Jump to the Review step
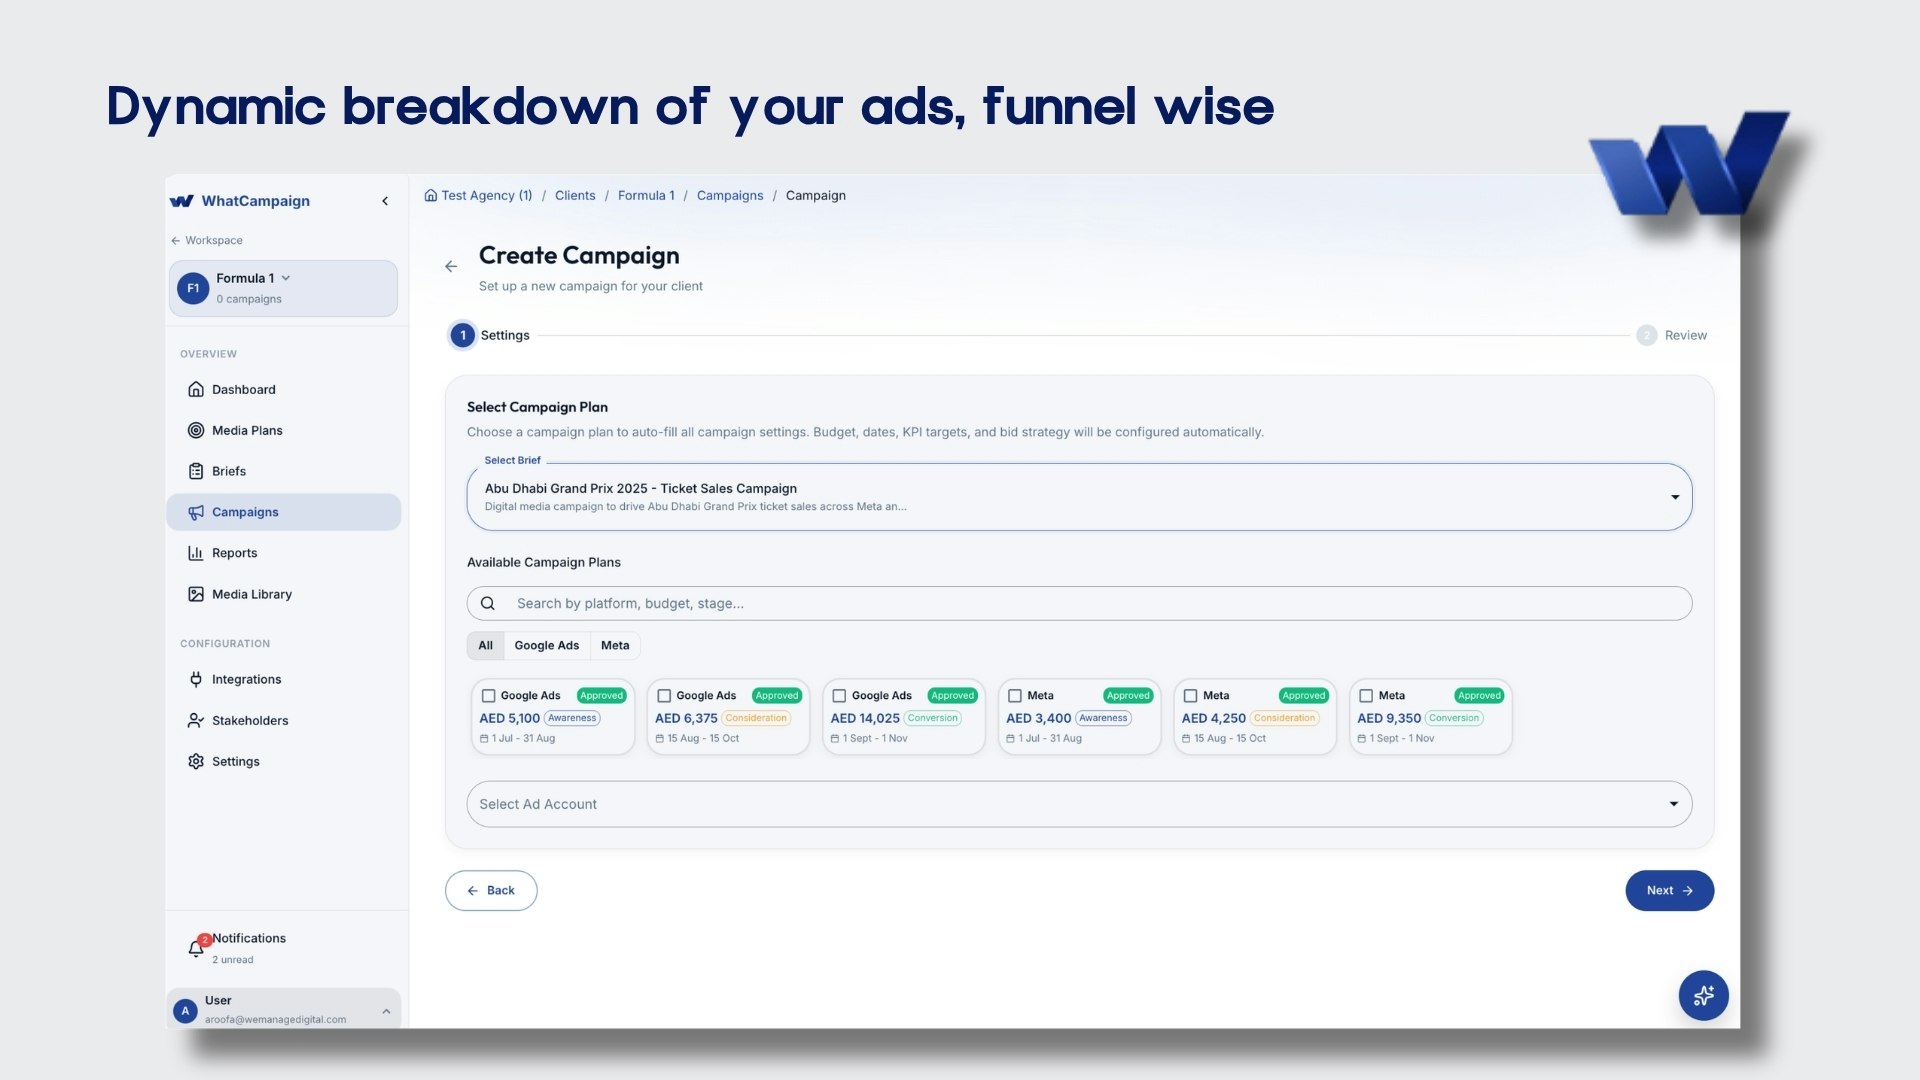 [x=1672, y=335]
